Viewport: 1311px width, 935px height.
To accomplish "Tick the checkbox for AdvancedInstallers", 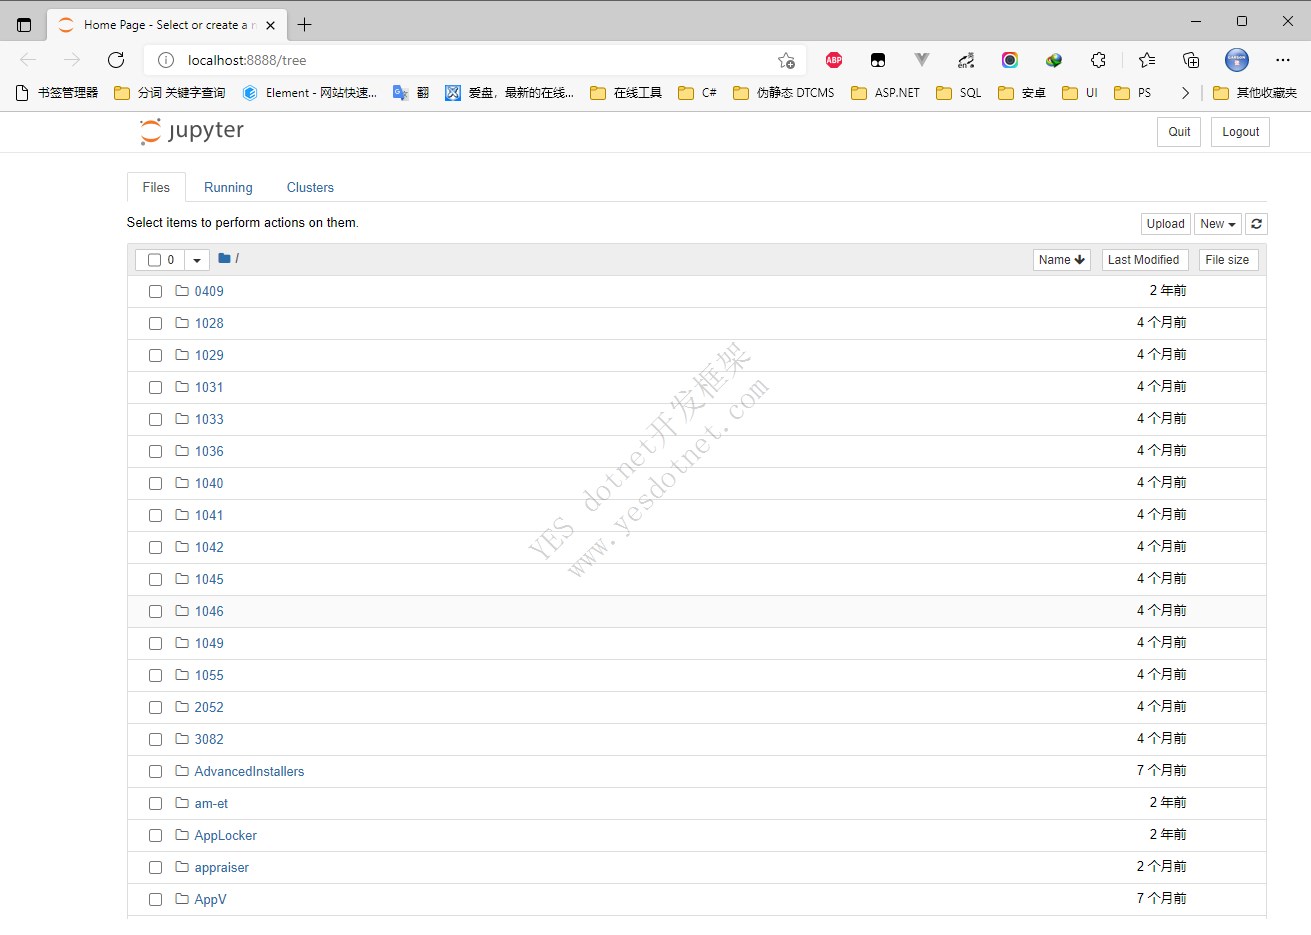I will [155, 772].
